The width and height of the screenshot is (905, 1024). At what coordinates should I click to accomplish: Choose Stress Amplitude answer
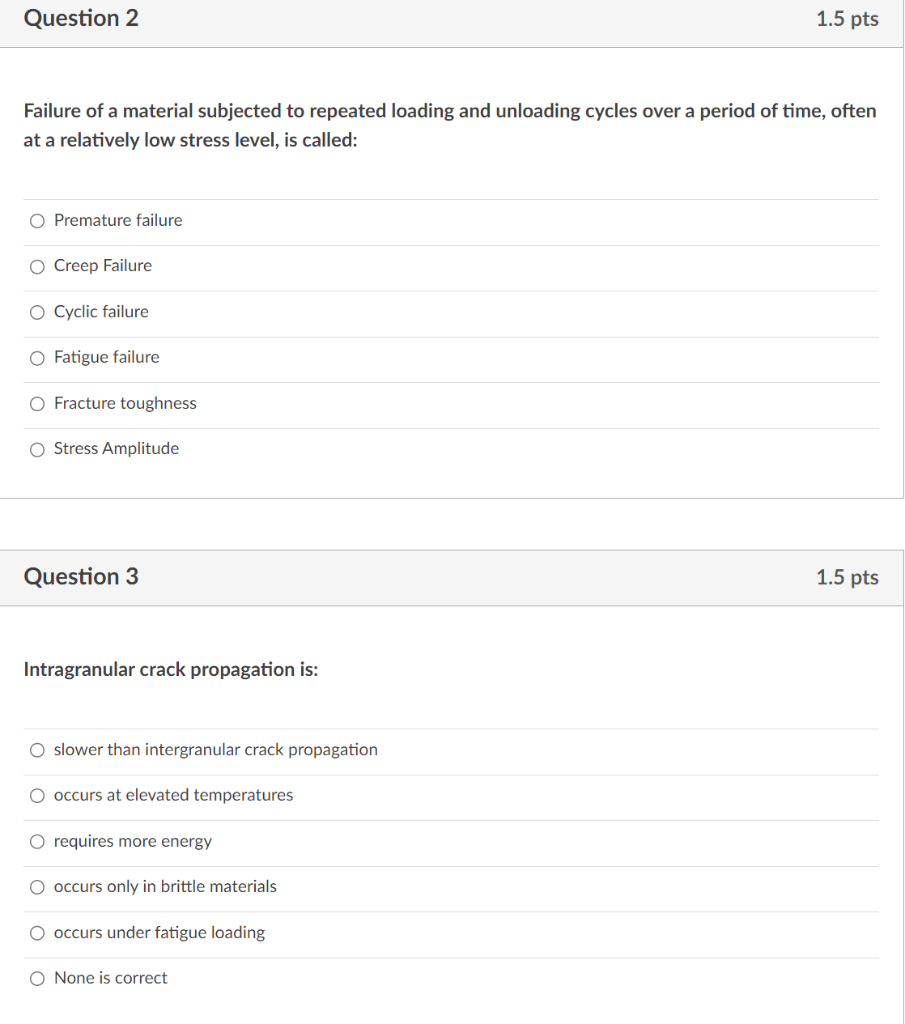click(x=37, y=449)
